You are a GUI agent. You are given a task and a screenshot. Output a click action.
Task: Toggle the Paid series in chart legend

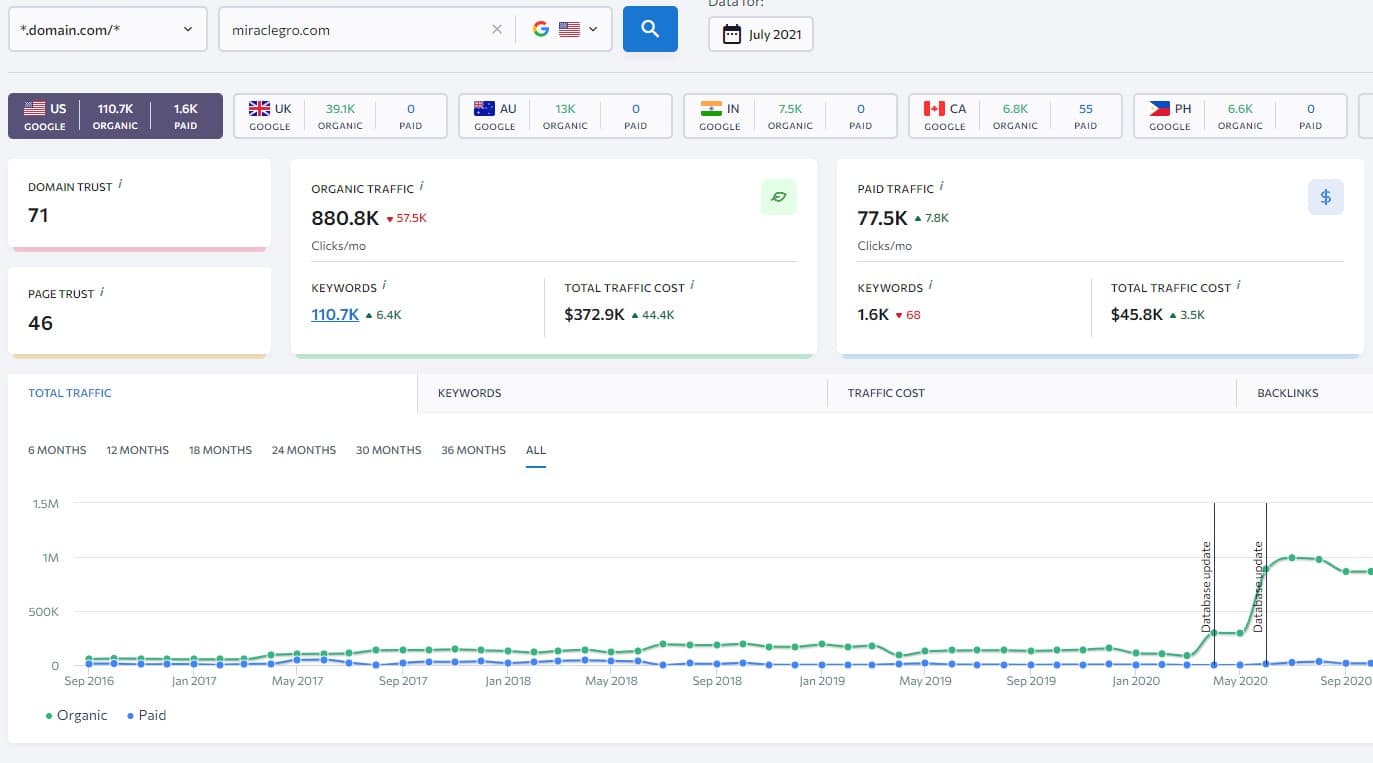147,715
